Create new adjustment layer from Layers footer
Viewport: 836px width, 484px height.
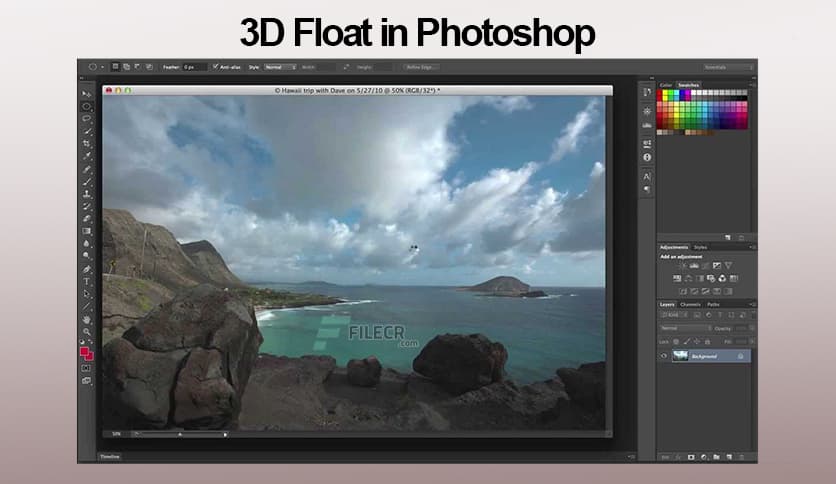[x=704, y=457]
